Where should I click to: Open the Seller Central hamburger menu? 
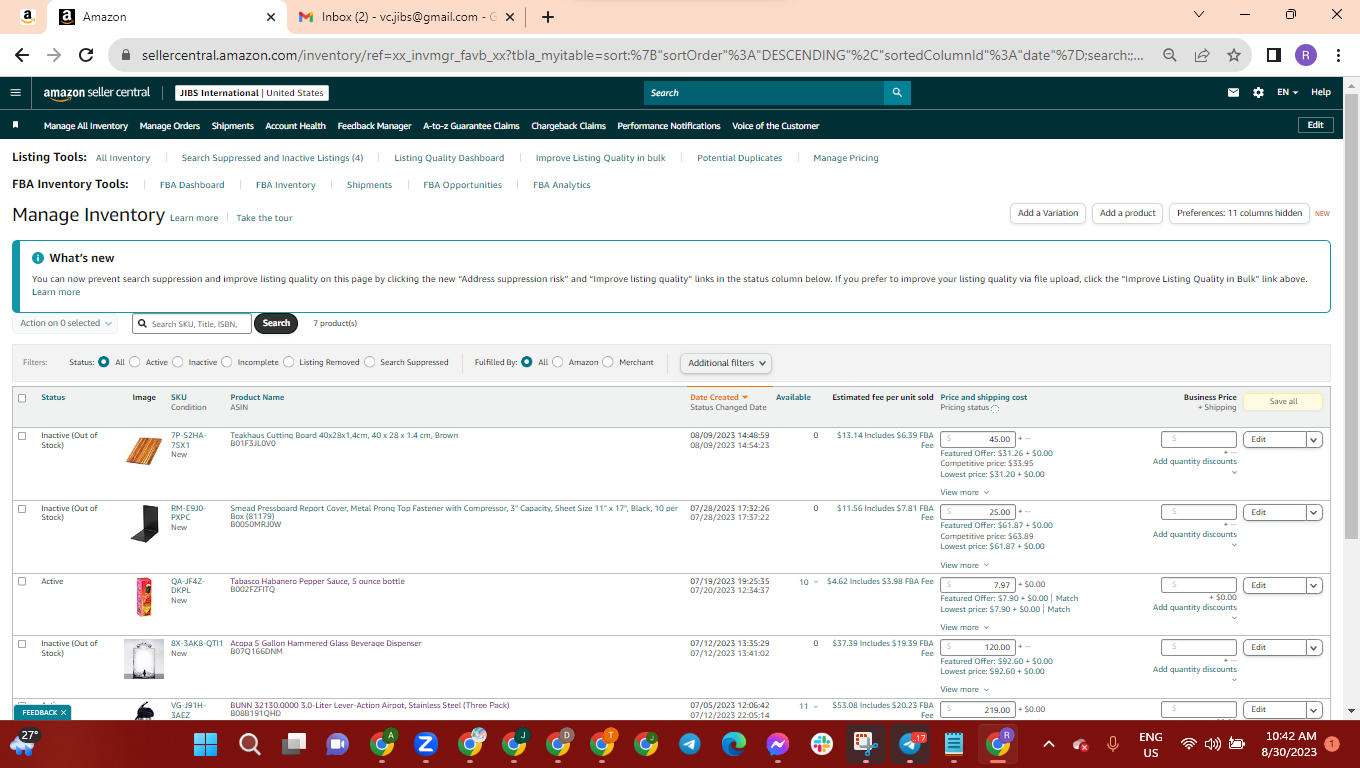pos(15,93)
